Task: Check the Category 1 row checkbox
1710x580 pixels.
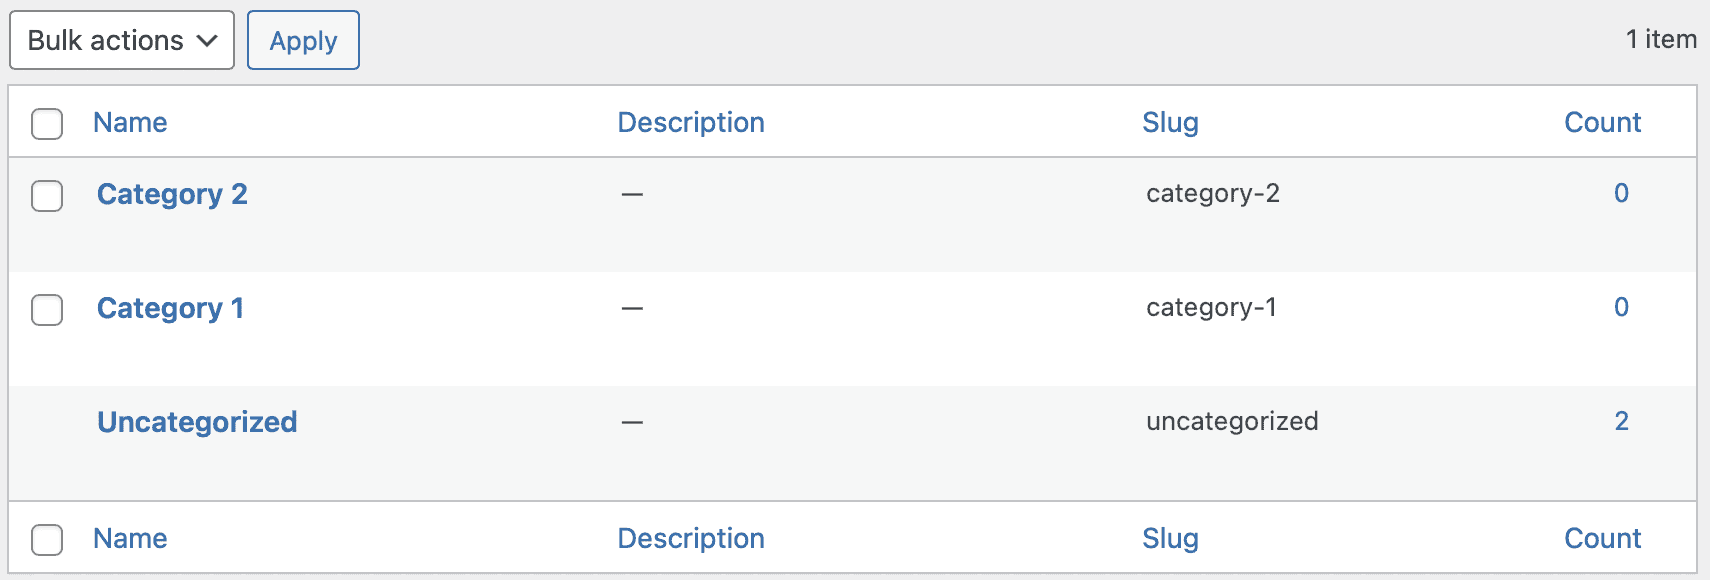Action: coord(47,310)
